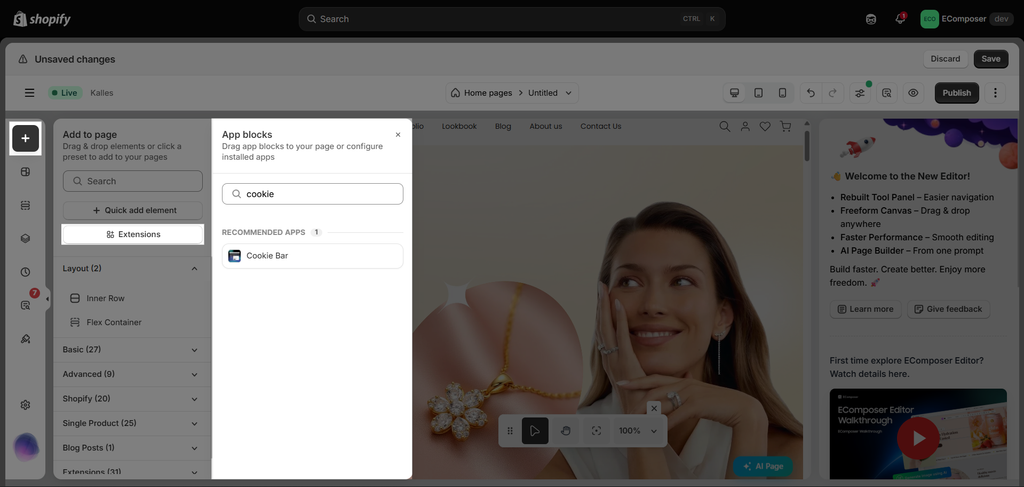Open the 100% zoom dropdown
This screenshot has width=1024, height=487.
tap(638, 431)
